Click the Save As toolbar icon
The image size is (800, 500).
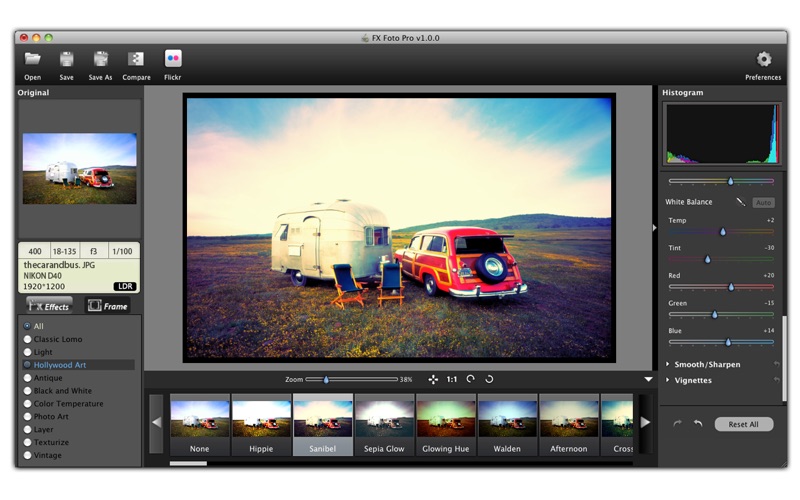coord(101,59)
